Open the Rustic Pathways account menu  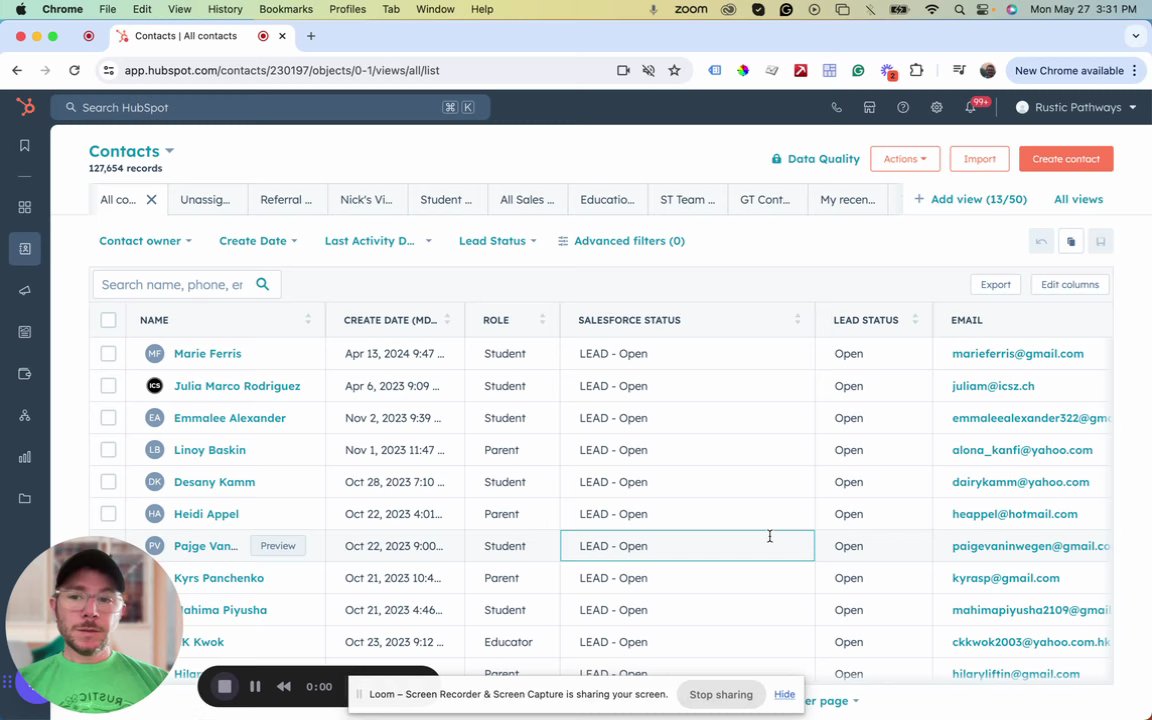1076,107
